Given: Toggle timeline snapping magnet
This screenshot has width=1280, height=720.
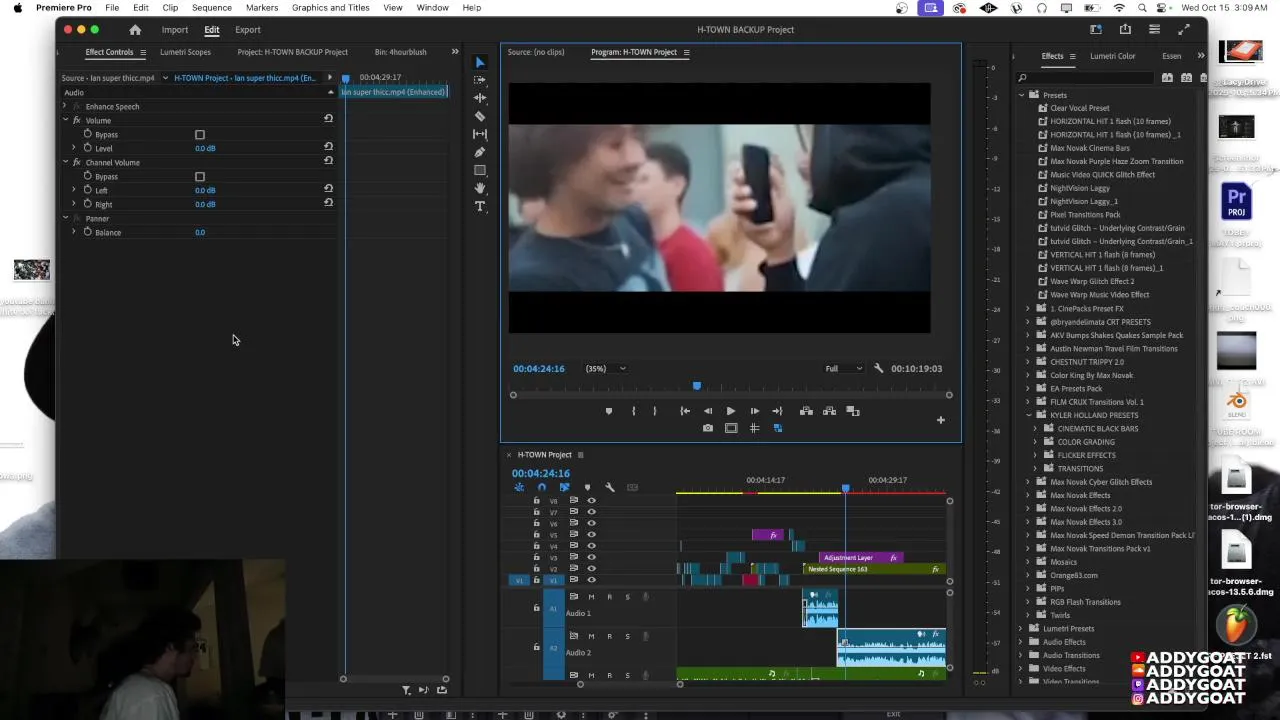Looking at the screenshot, I should point(541,487).
